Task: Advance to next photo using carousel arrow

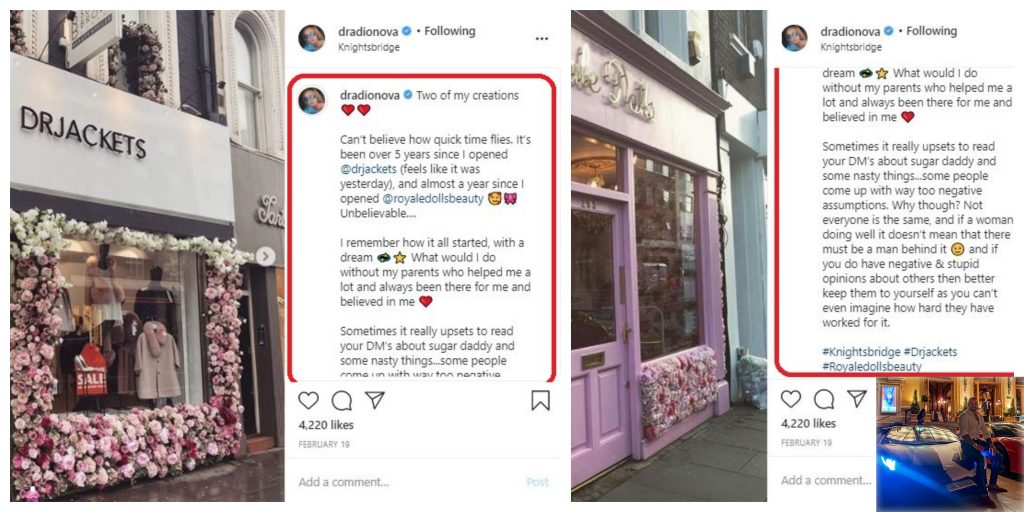Action: point(264,256)
